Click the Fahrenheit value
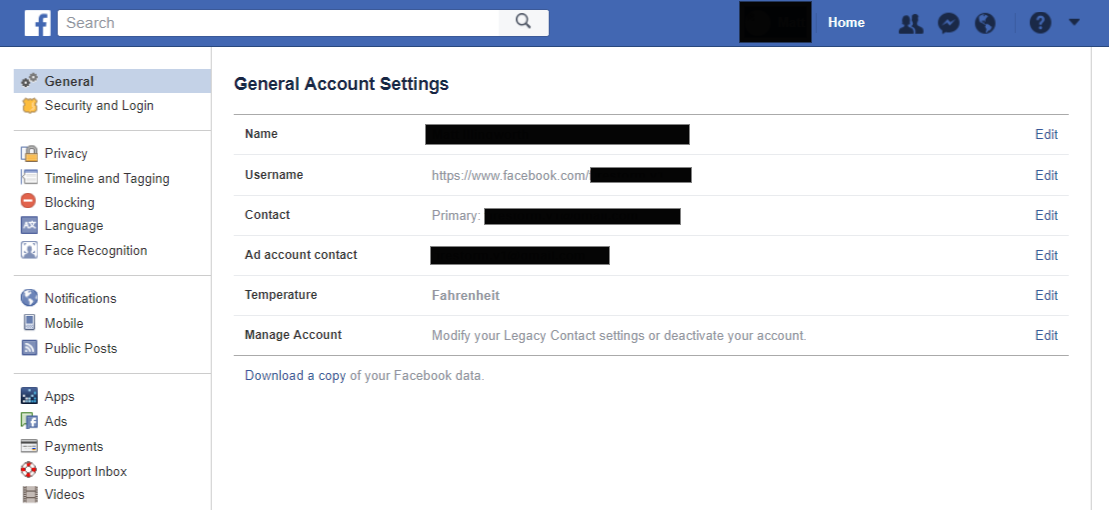 pyautogui.click(x=465, y=296)
